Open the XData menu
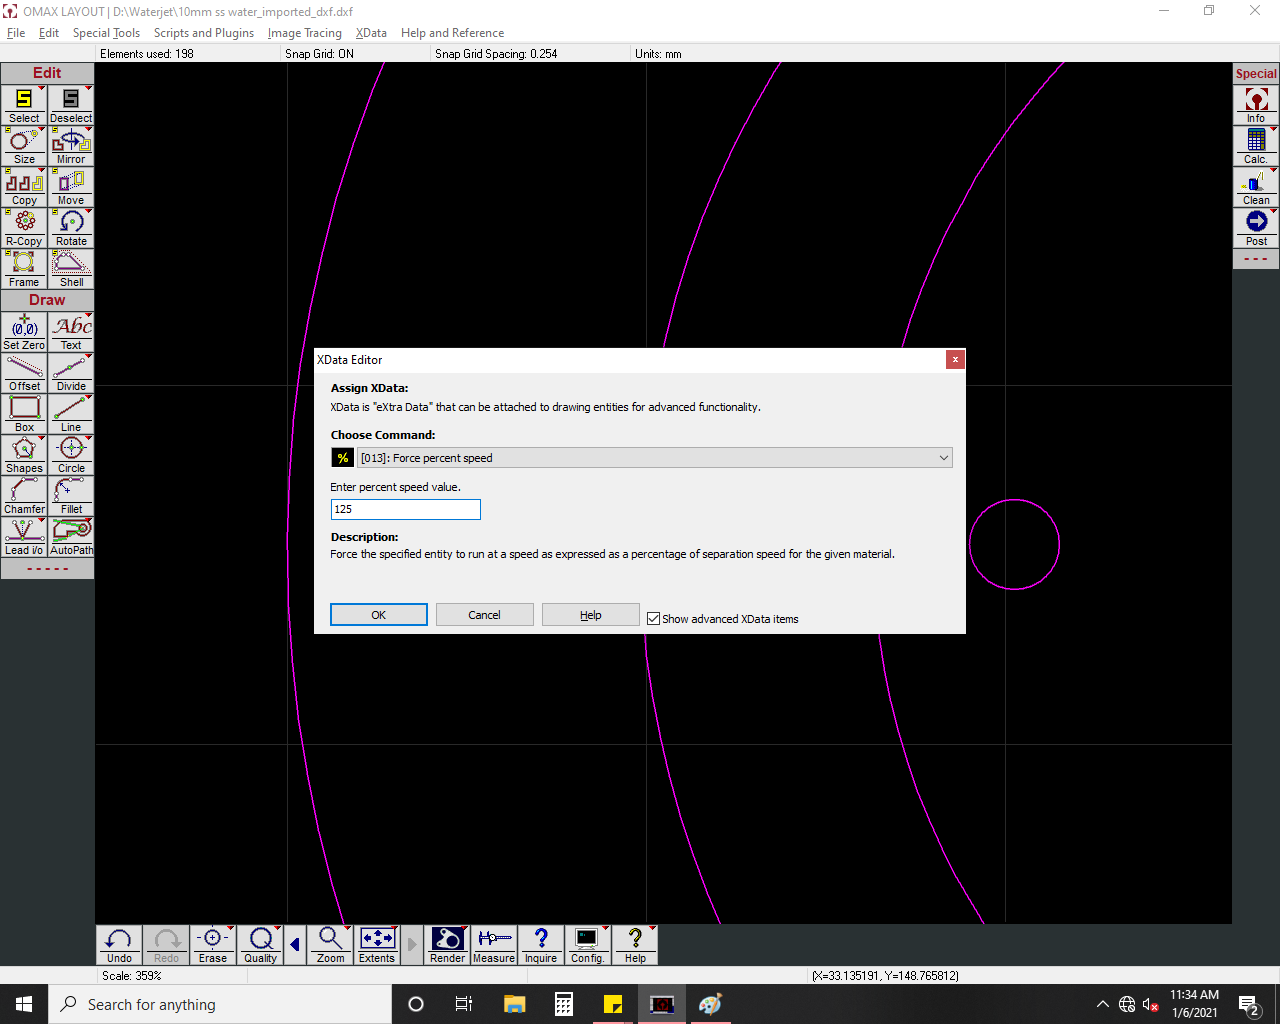The height and width of the screenshot is (1024, 1280). point(371,33)
